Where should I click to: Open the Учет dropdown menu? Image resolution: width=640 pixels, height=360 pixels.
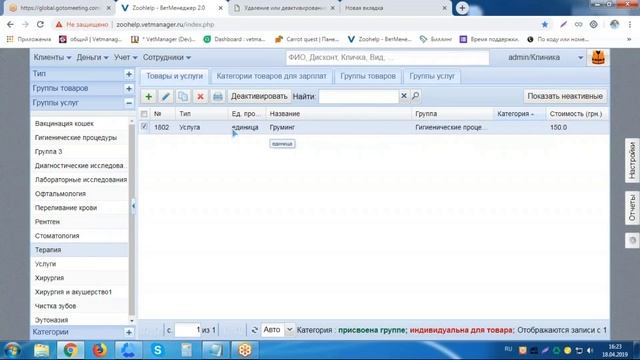pyautogui.click(x=125, y=58)
